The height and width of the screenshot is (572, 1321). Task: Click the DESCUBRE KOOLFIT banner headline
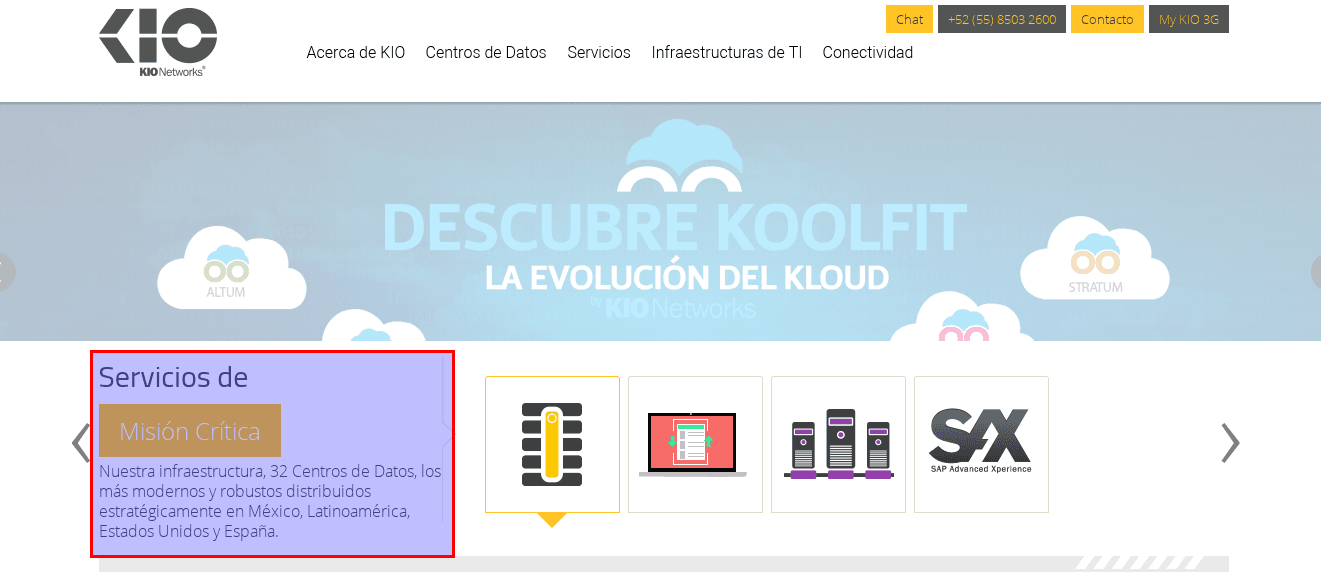(675, 227)
